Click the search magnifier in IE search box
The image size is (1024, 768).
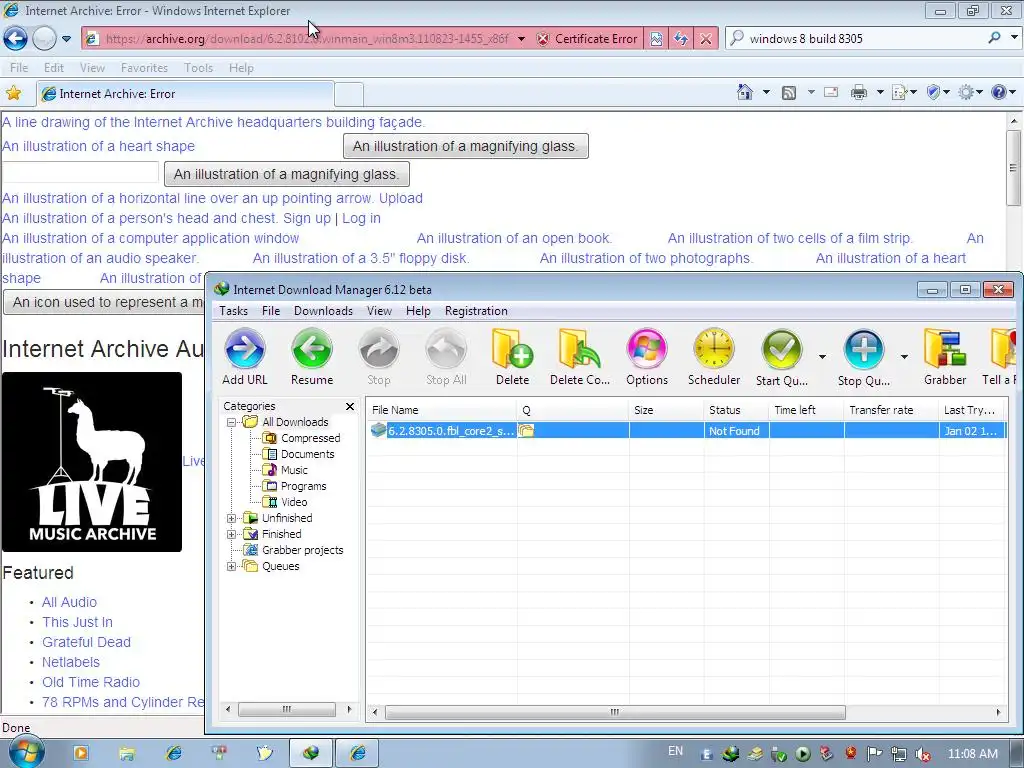pyautogui.click(x=995, y=38)
